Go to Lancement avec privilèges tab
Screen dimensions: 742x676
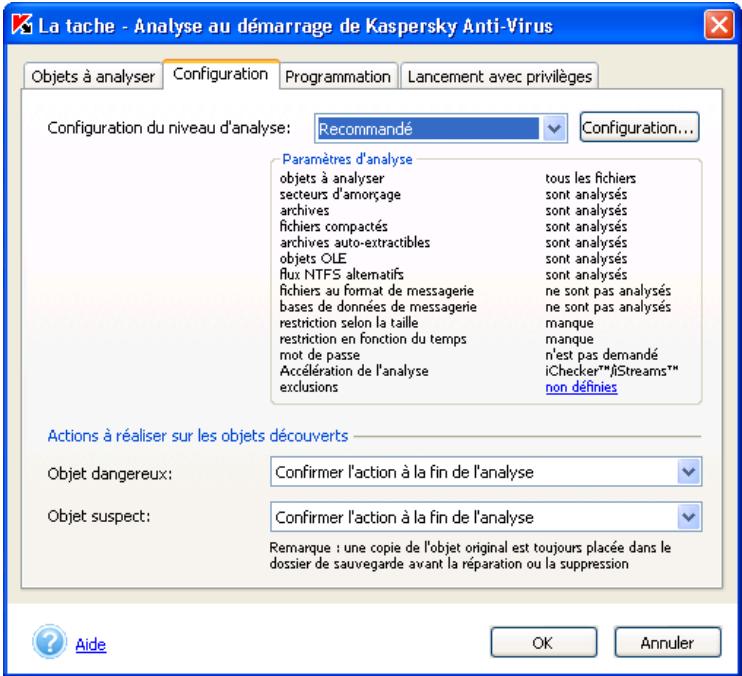500,76
